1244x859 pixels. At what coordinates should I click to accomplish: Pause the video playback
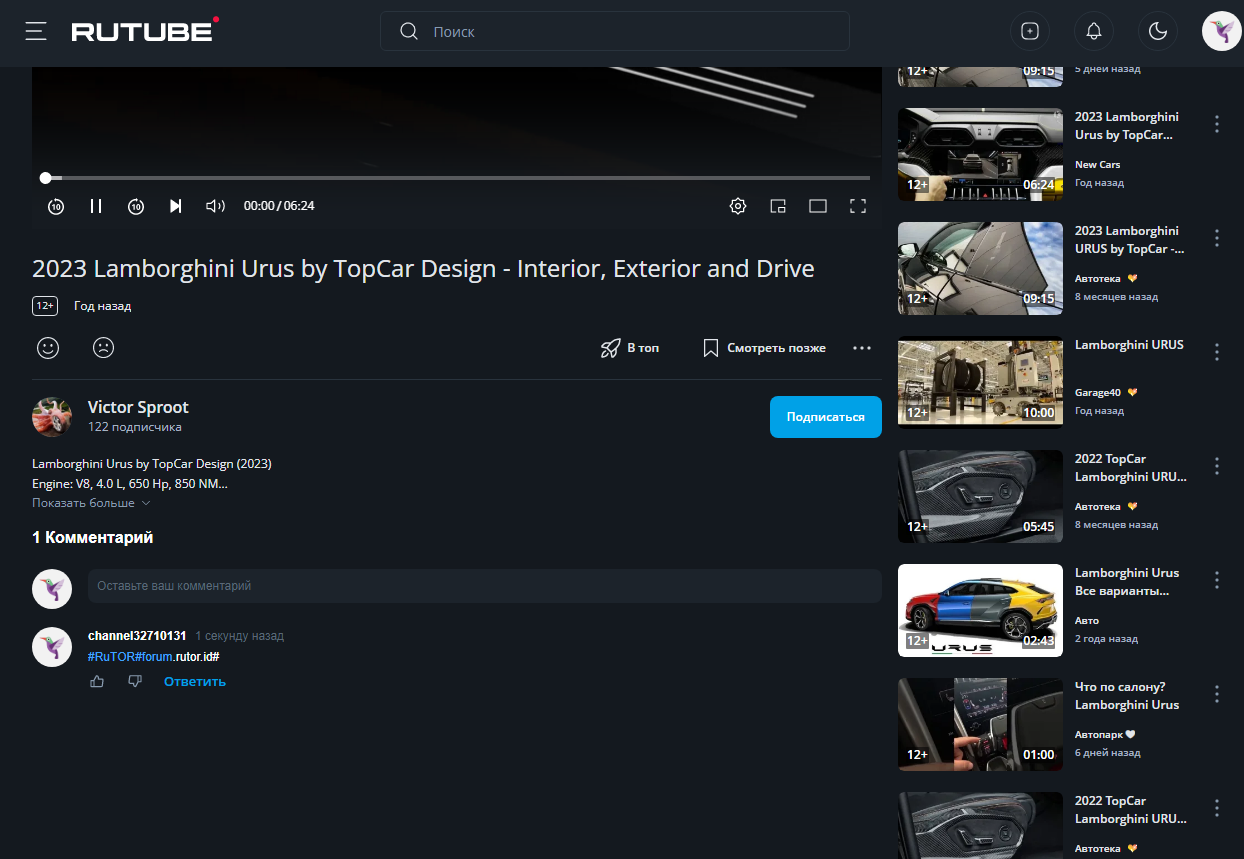[96, 206]
